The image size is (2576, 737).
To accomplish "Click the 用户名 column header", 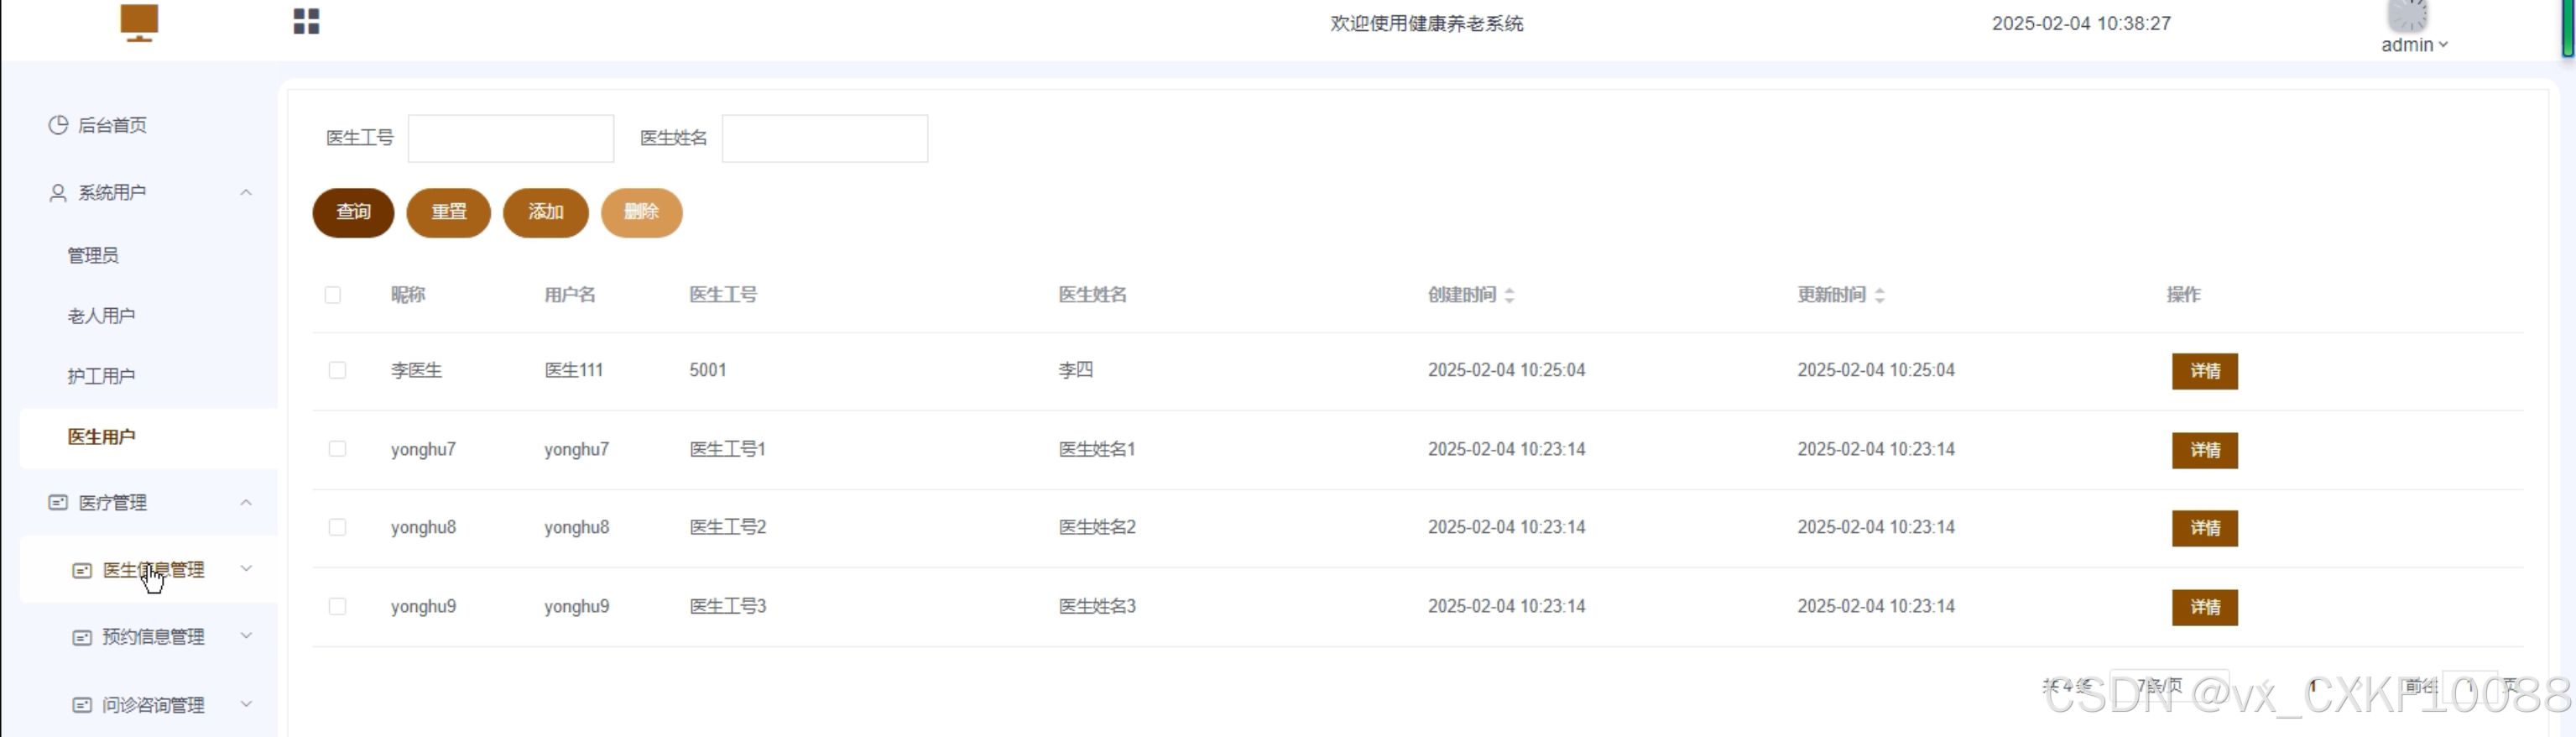I will tap(570, 295).
